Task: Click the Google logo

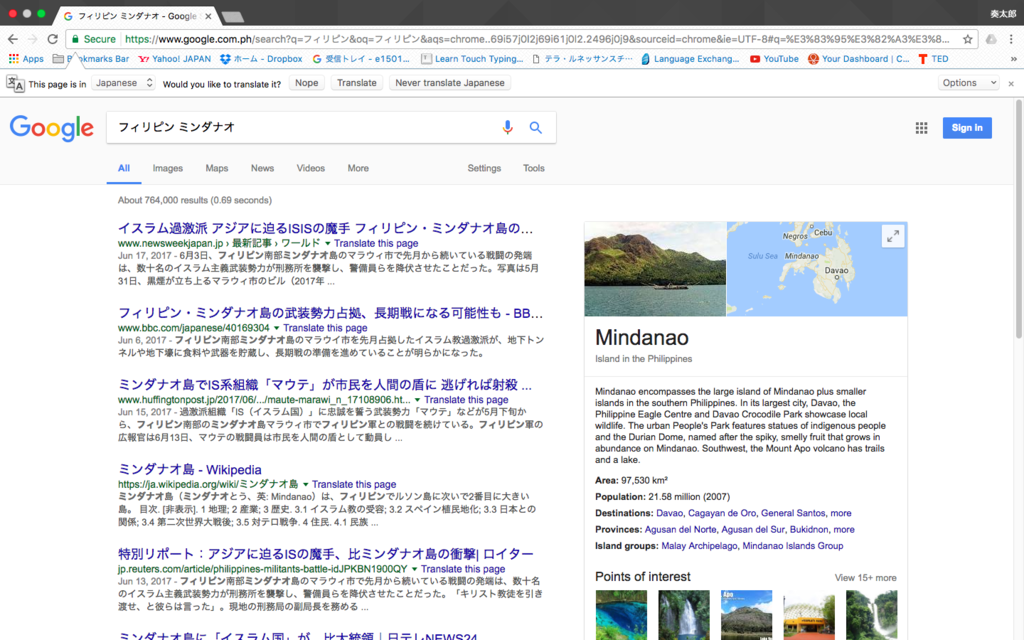Action: (x=52, y=128)
